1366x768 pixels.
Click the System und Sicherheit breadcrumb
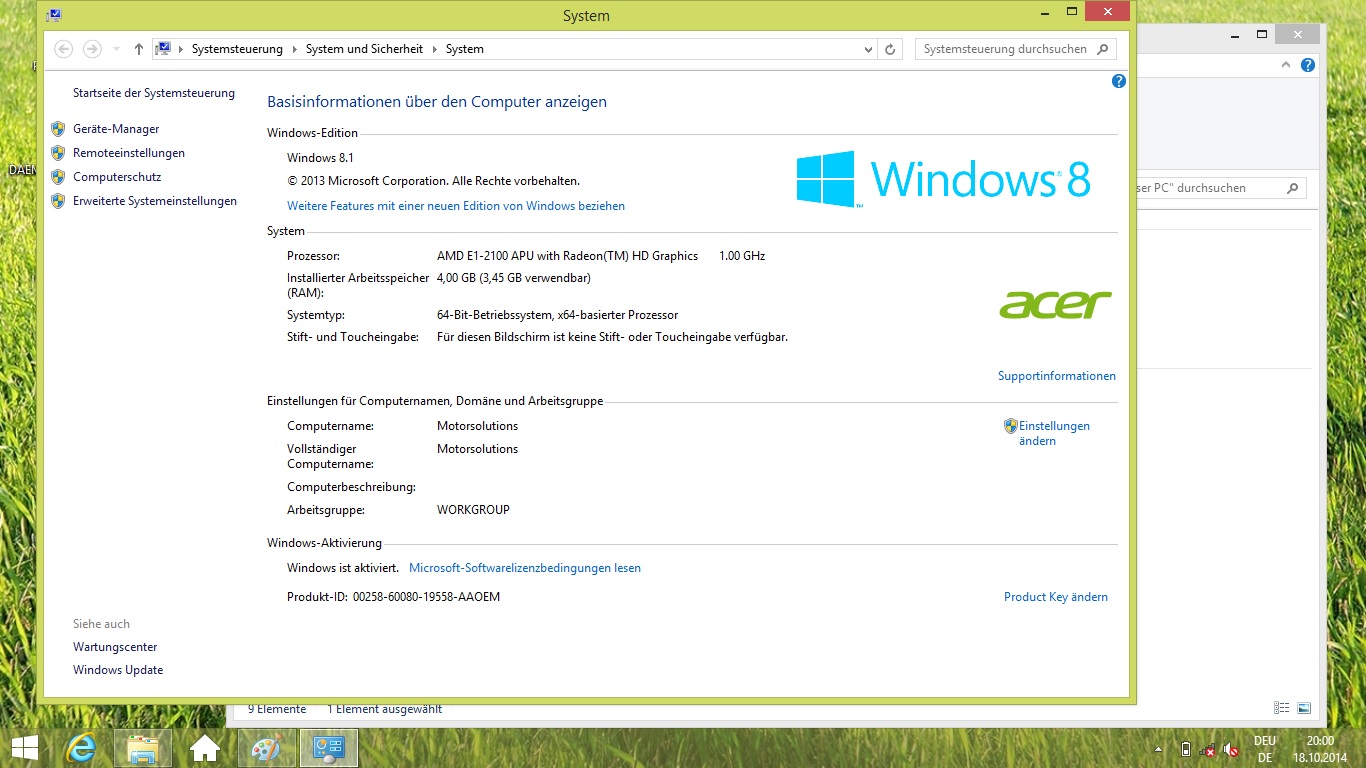[x=364, y=49]
